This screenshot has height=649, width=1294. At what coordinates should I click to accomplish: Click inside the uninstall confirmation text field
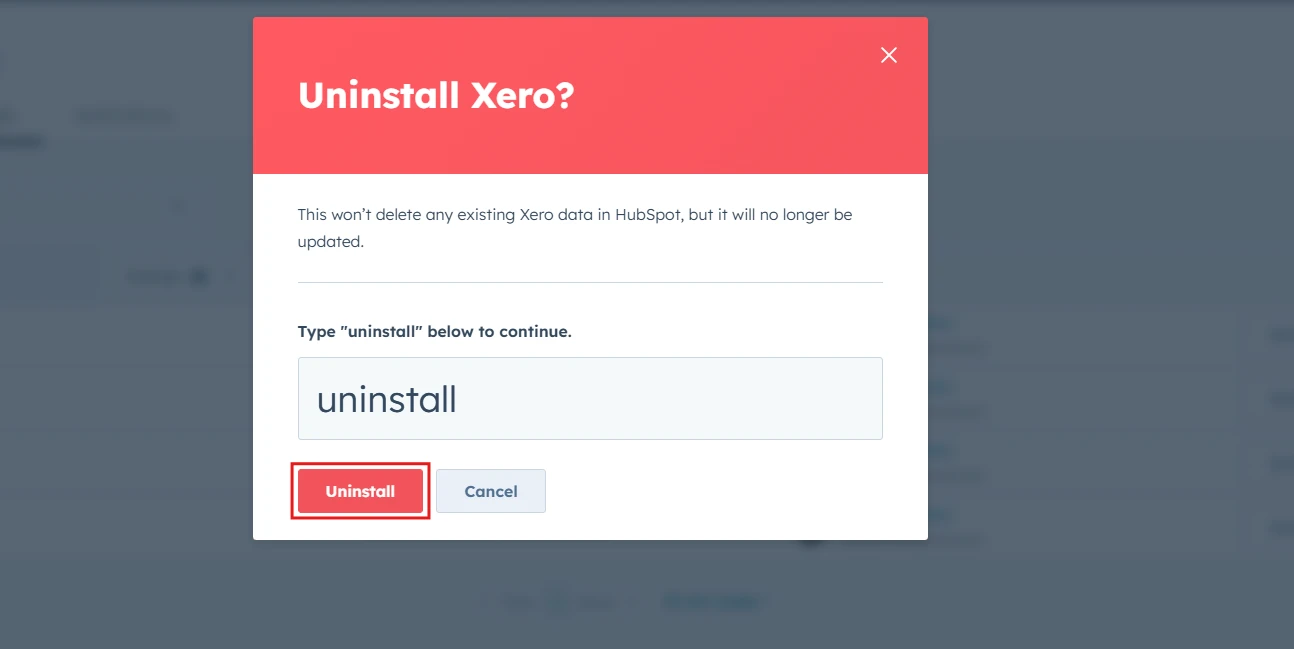(x=590, y=398)
